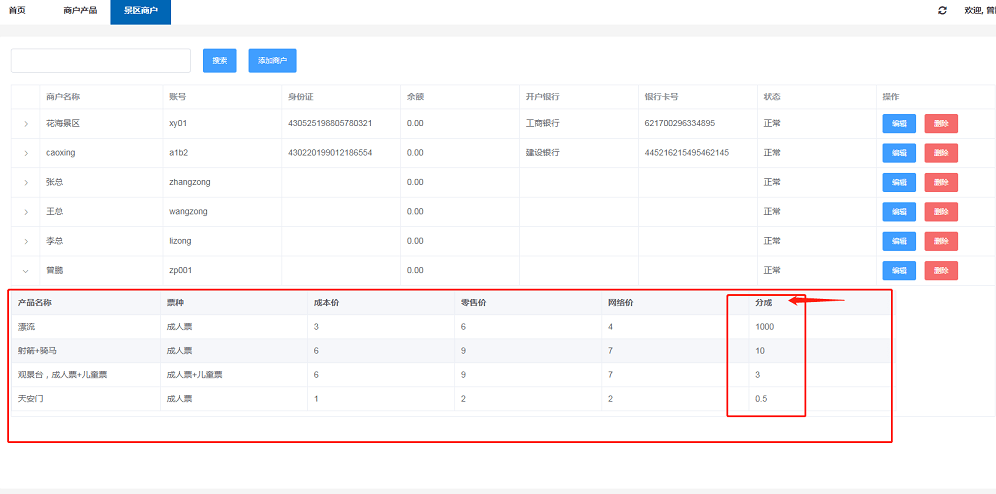
Task: Delete the 王总 merchant entry
Action: pyautogui.click(x=941, y=212)
